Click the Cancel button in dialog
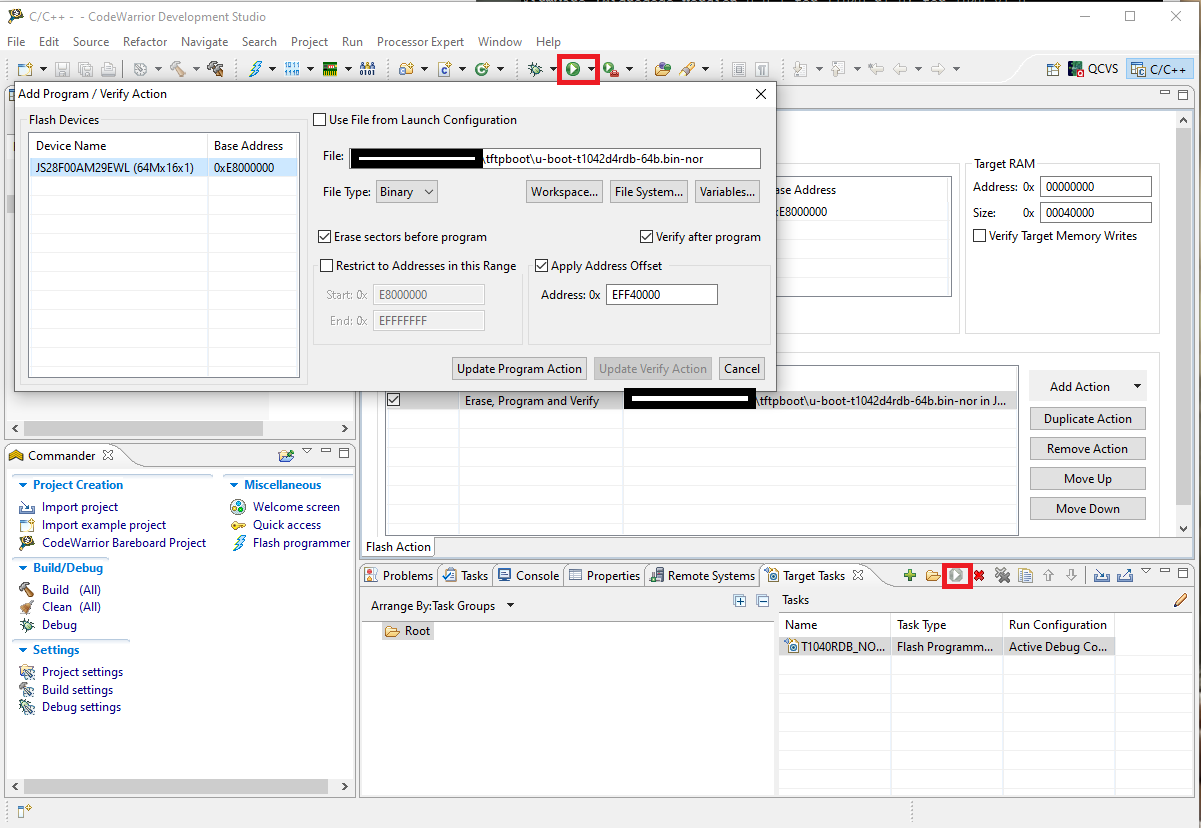 pos(742,369)
